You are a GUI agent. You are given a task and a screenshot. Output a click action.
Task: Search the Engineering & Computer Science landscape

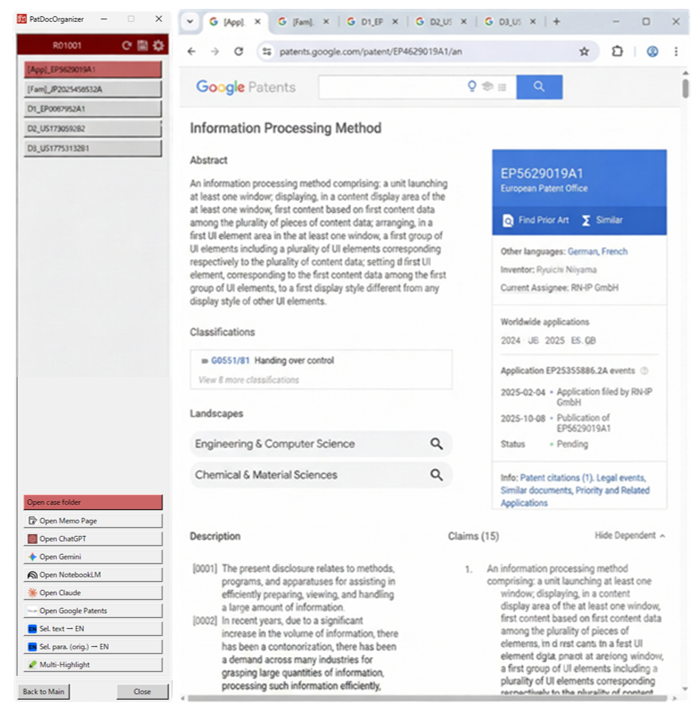(x=321, y=444)
